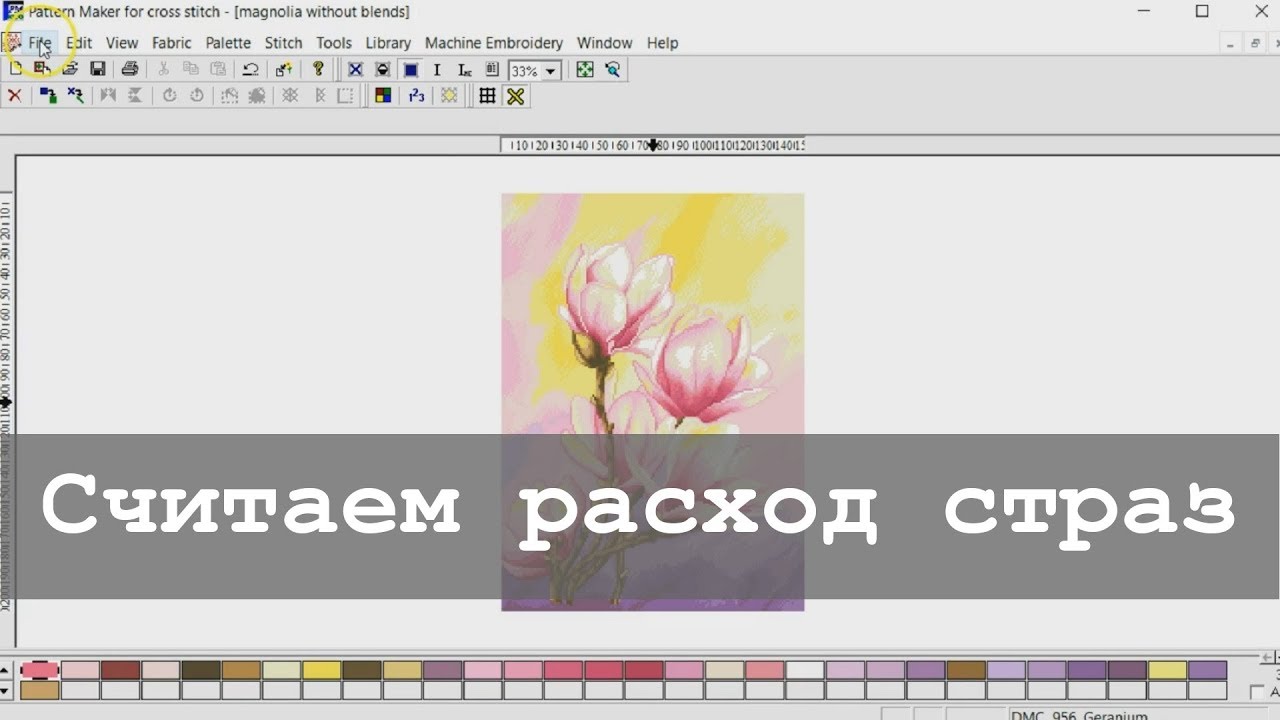
Task: Select the dark olive palette swatch
Action: pyautogui.click(x=201, y=670)
